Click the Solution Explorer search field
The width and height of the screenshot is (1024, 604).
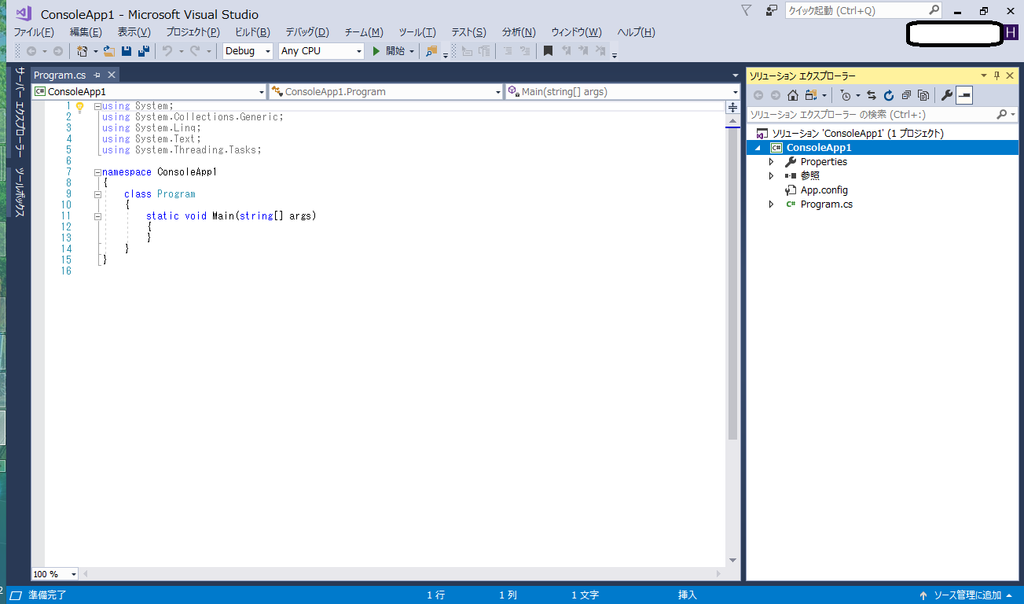(871, 114)
